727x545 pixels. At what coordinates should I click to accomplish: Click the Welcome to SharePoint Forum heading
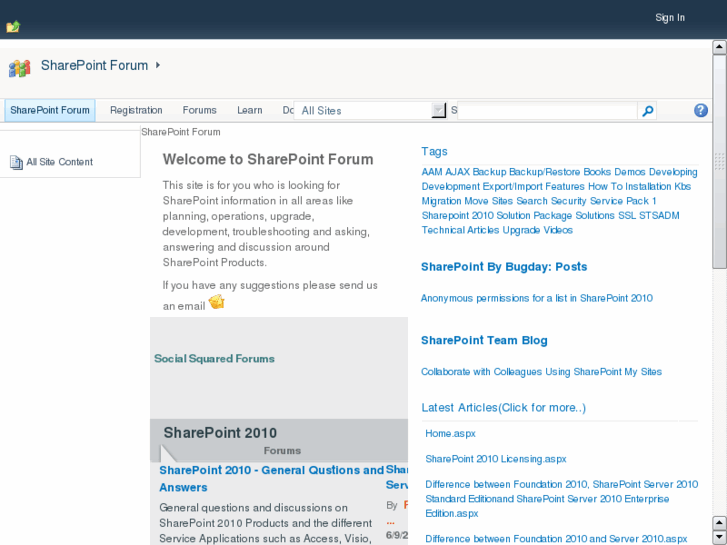[268, 160]
